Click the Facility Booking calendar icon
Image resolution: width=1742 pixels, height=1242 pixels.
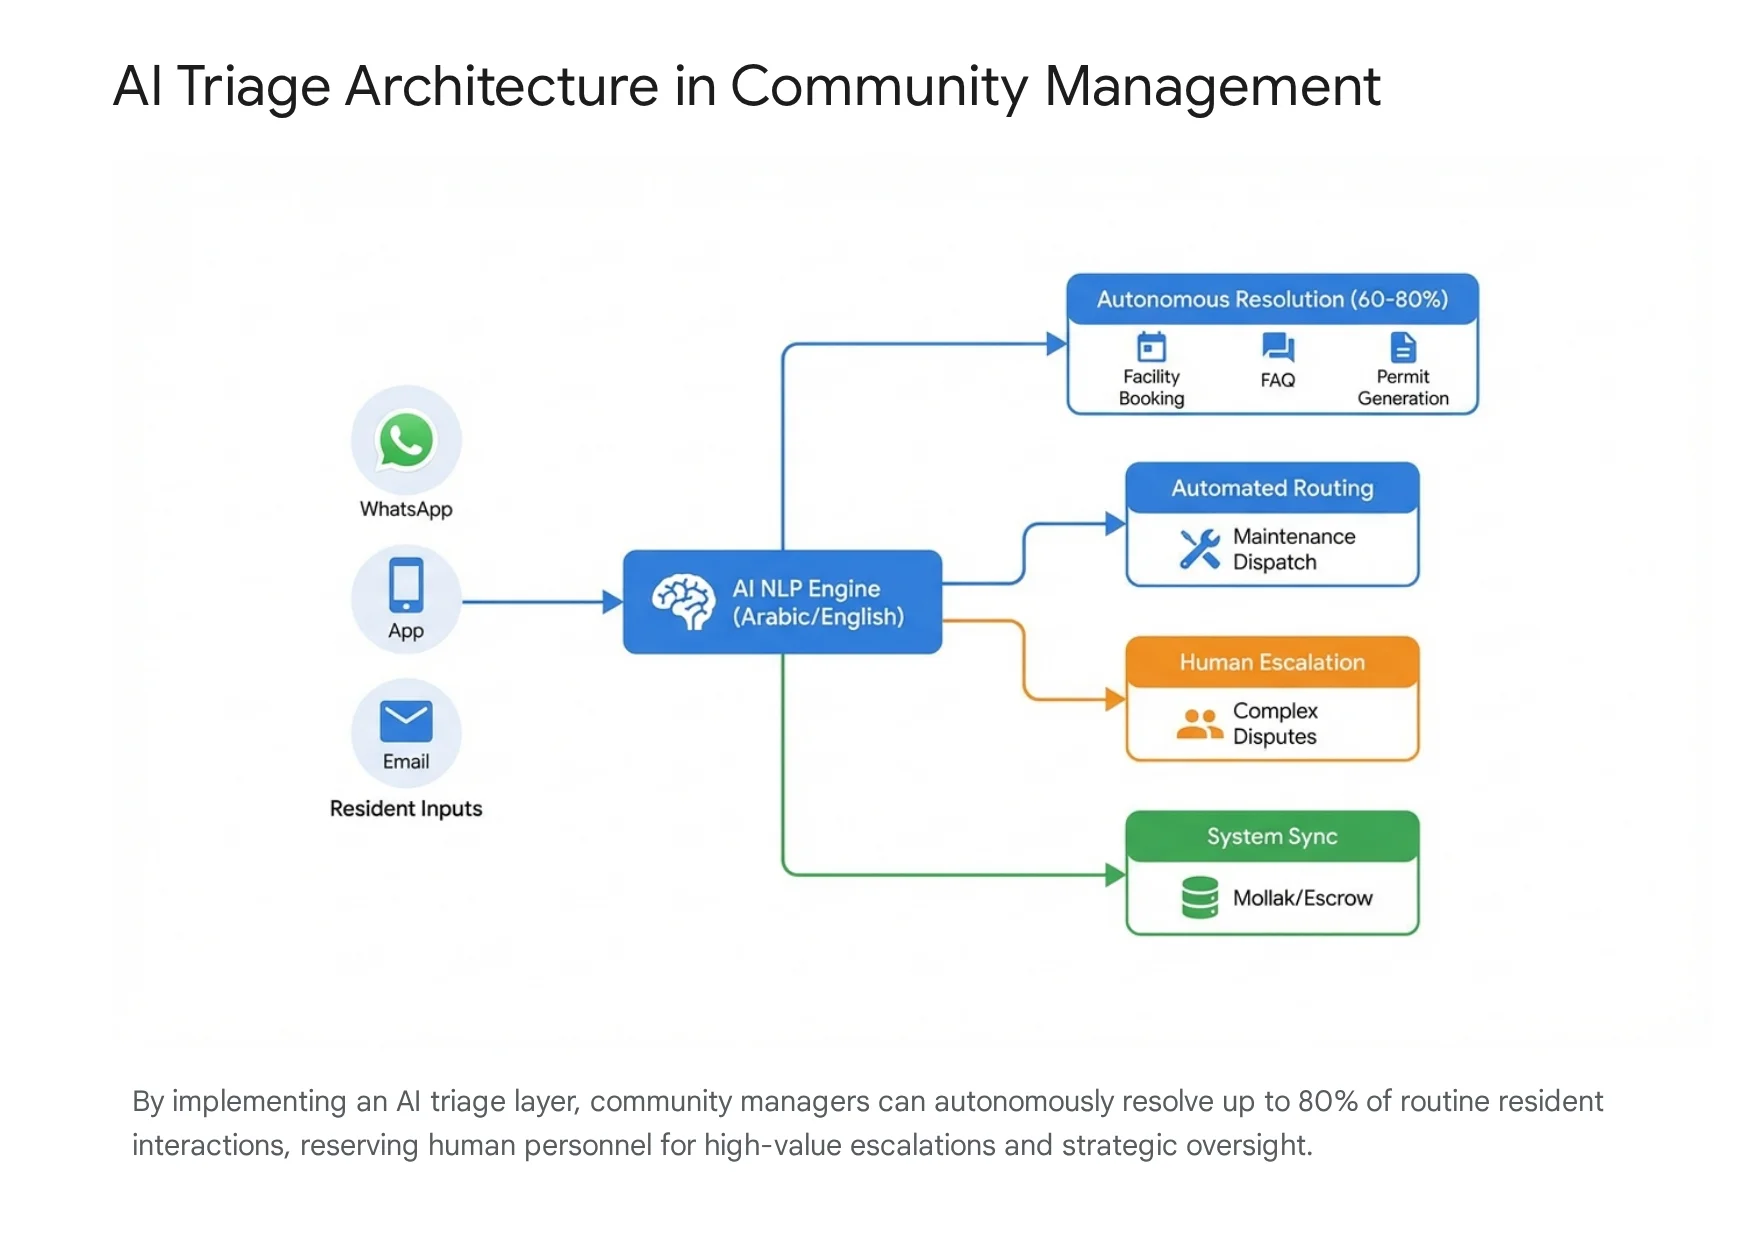pos(1152,347)
